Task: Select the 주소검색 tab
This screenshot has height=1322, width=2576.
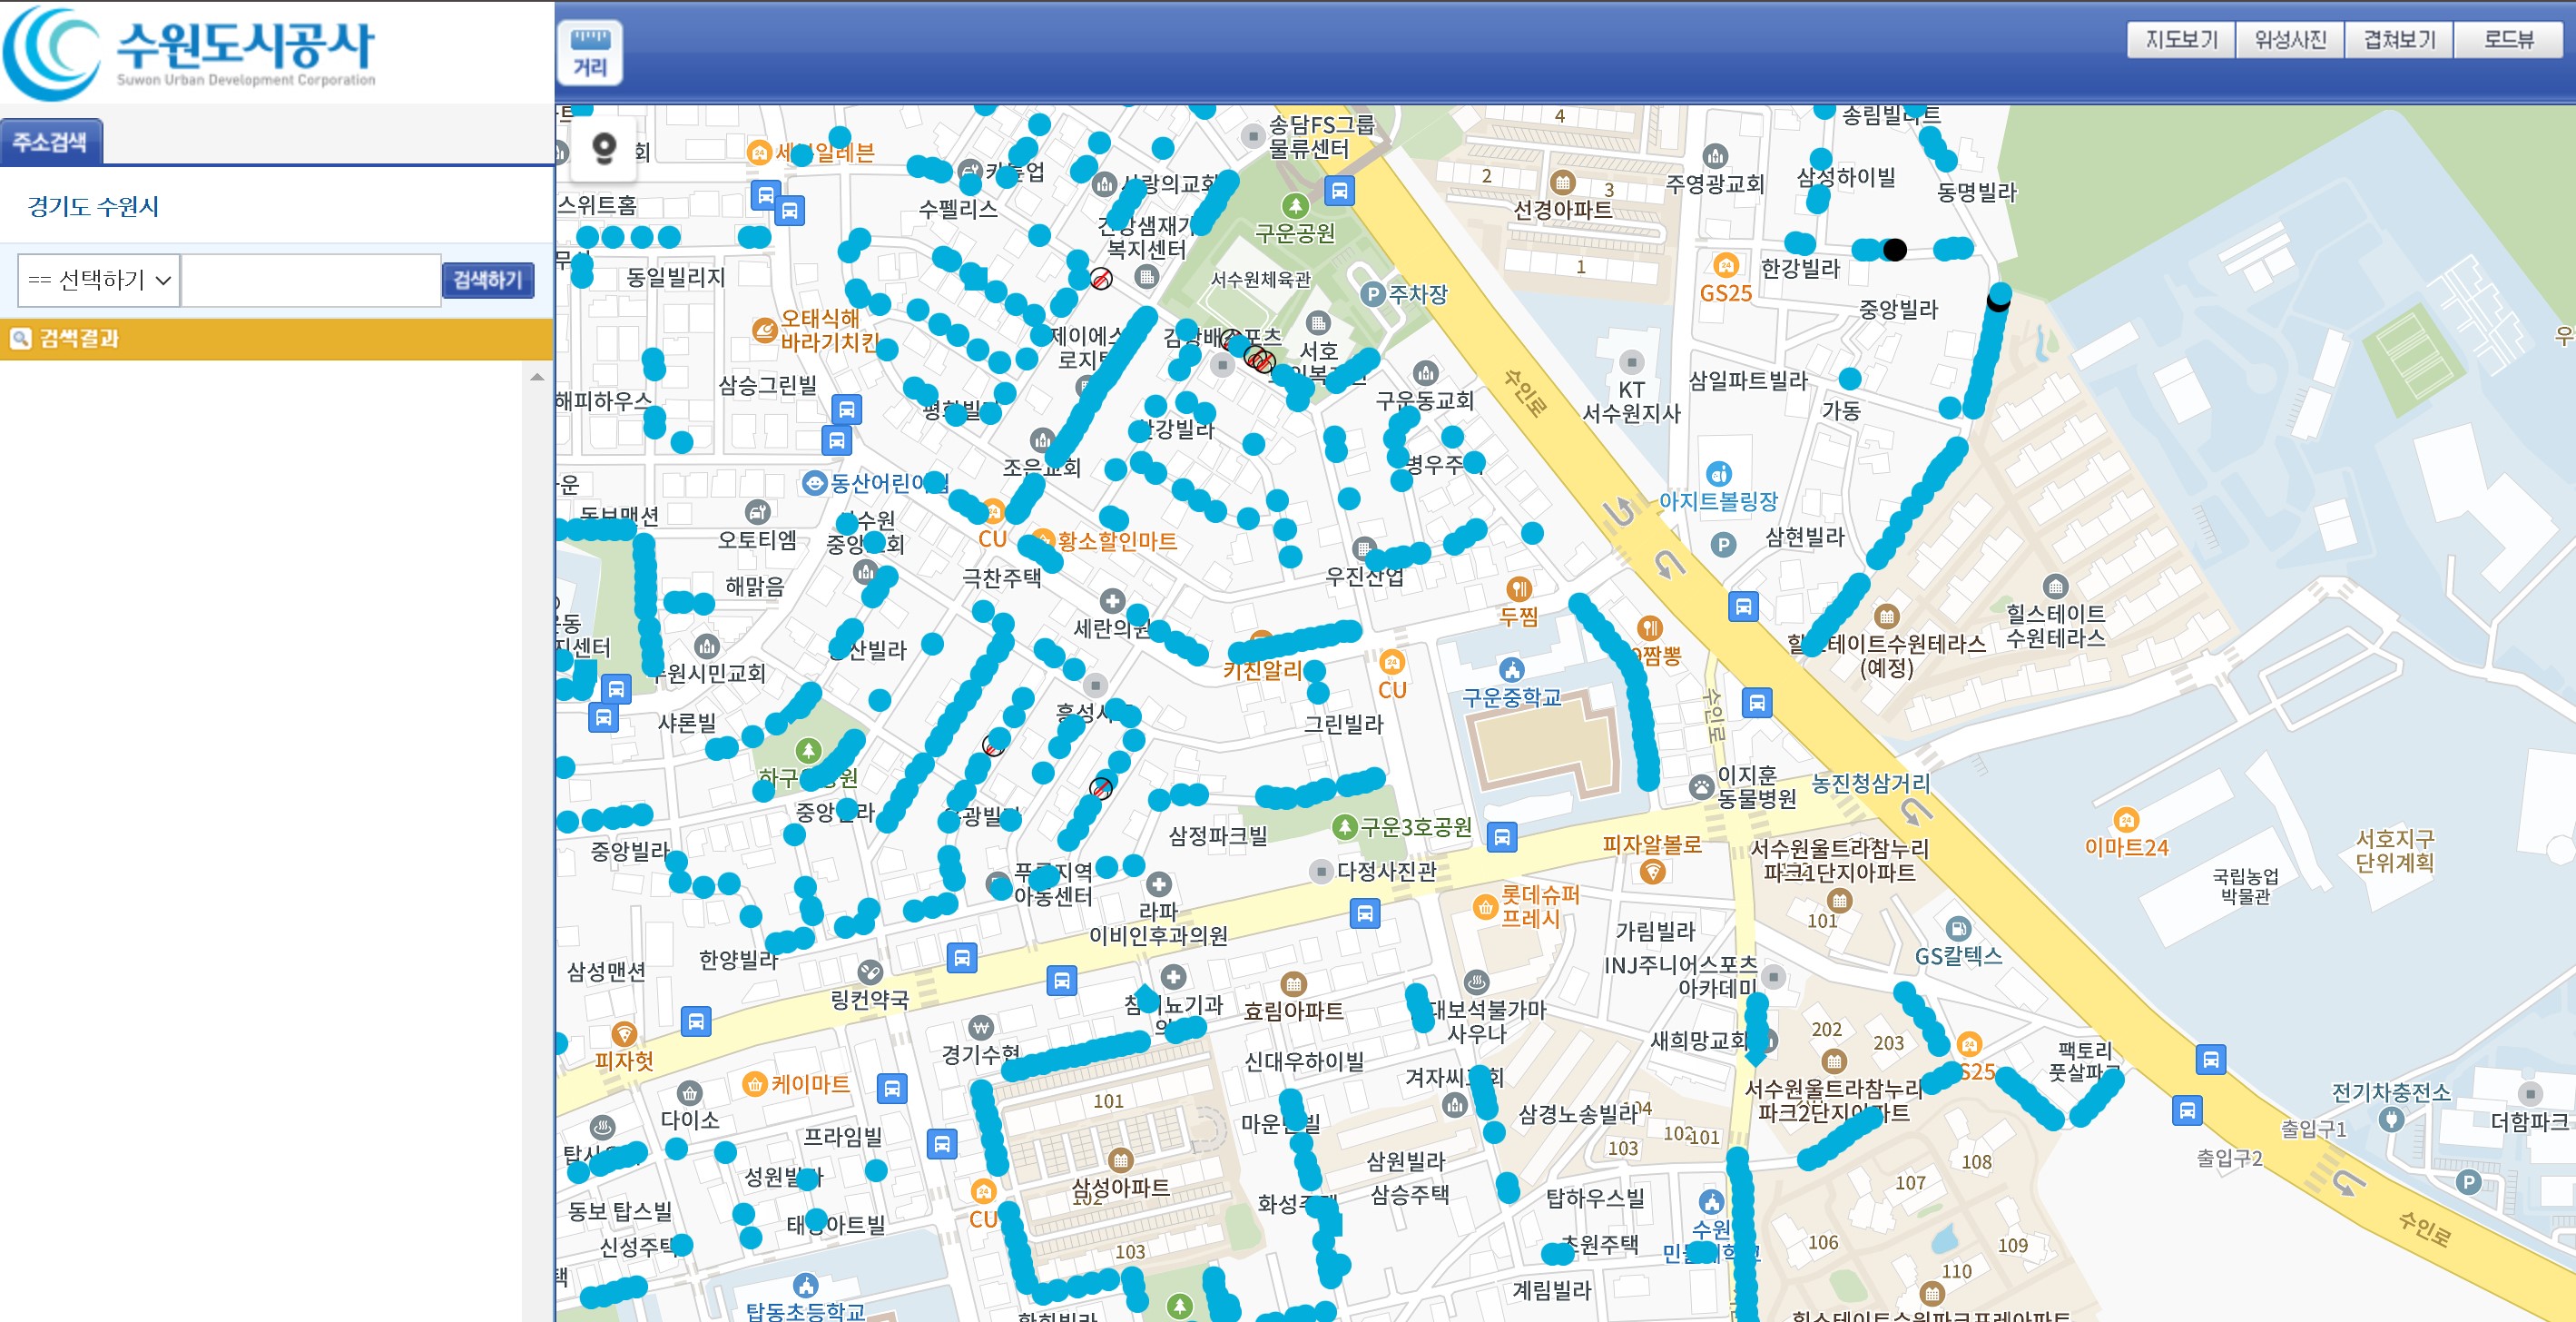Action: point(50,142)
